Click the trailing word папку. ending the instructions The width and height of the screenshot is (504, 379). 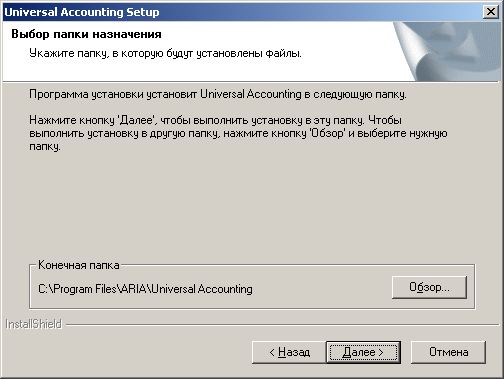(45, 146)
